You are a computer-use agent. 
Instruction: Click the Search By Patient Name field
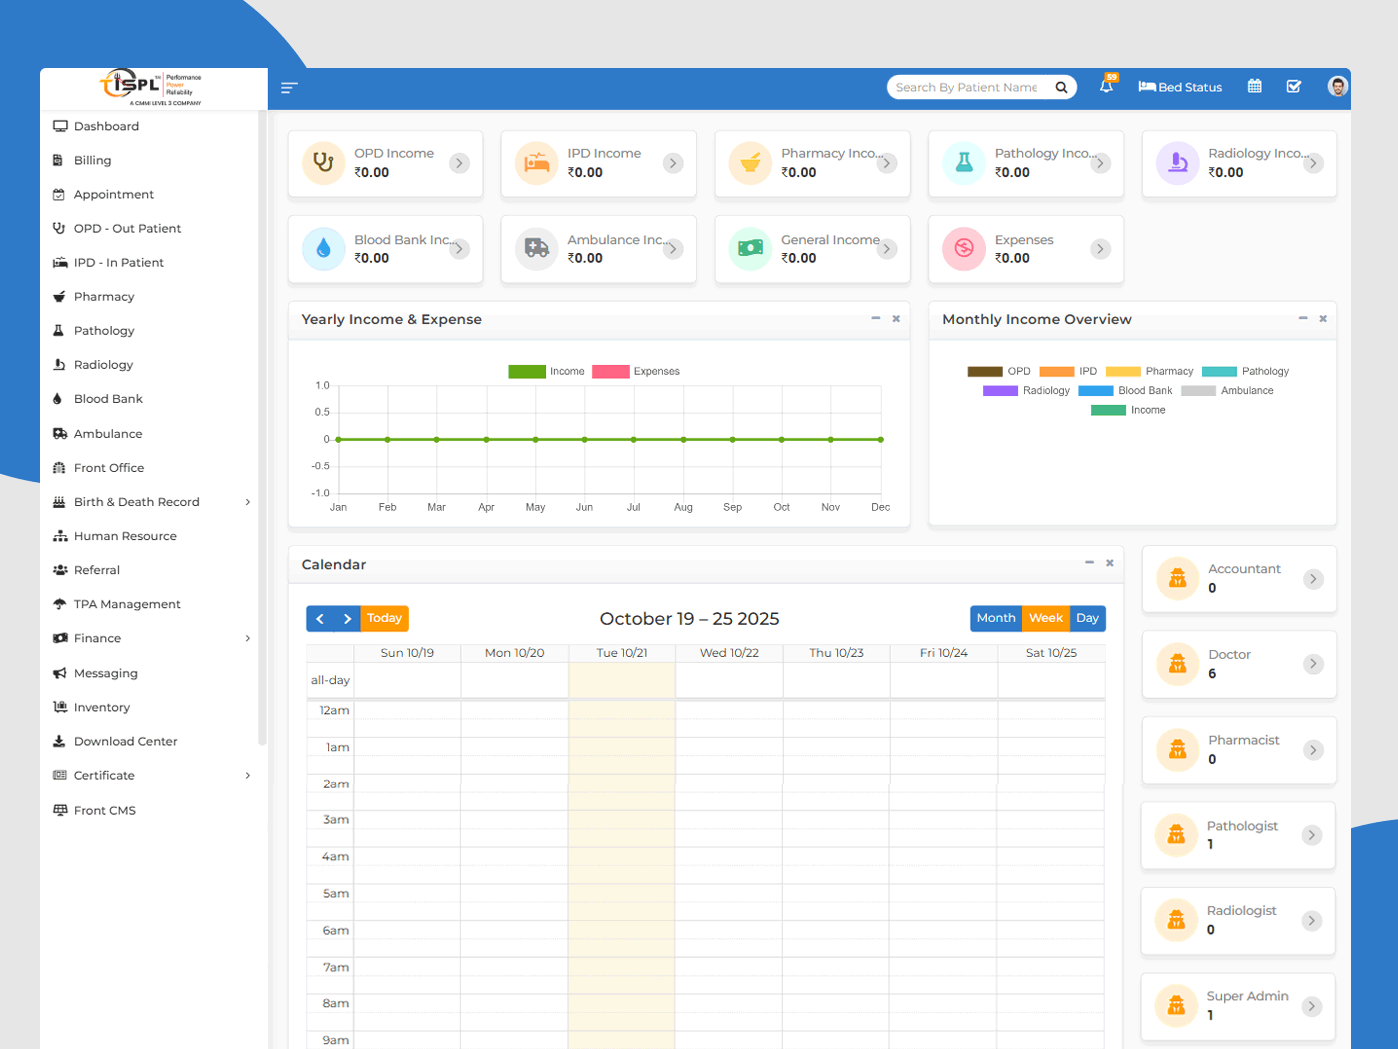click(966, 88)
